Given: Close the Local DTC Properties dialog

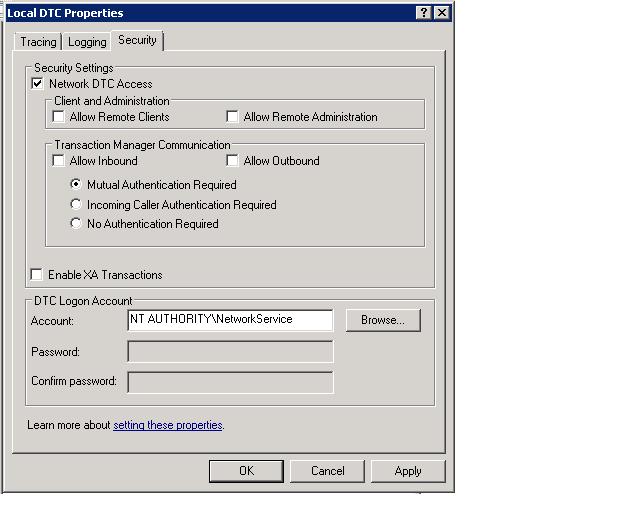Looking at the screenshot, I should [x=442, y=13].
